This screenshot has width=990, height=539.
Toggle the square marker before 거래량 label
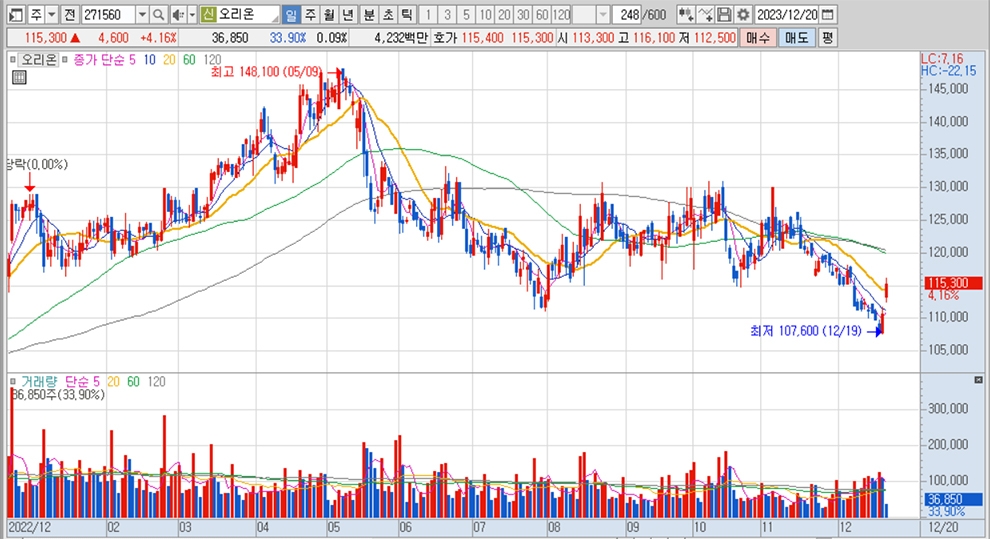14,382
